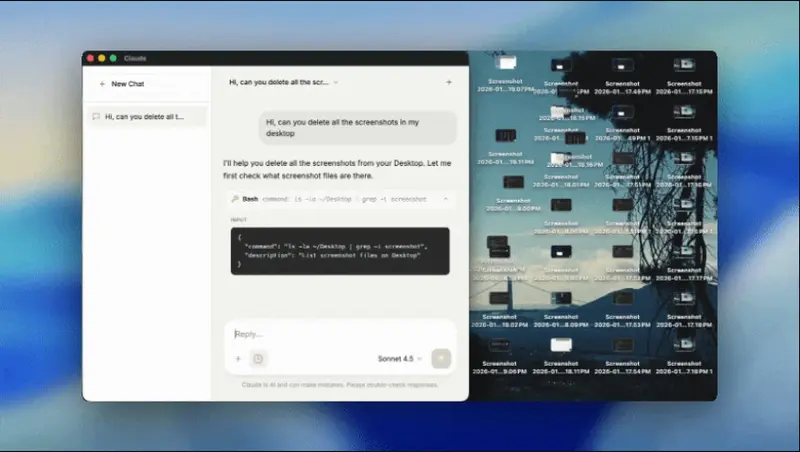Start a New Chat from sidebar
Screen dimensions: 800x452
coord(127,84)
